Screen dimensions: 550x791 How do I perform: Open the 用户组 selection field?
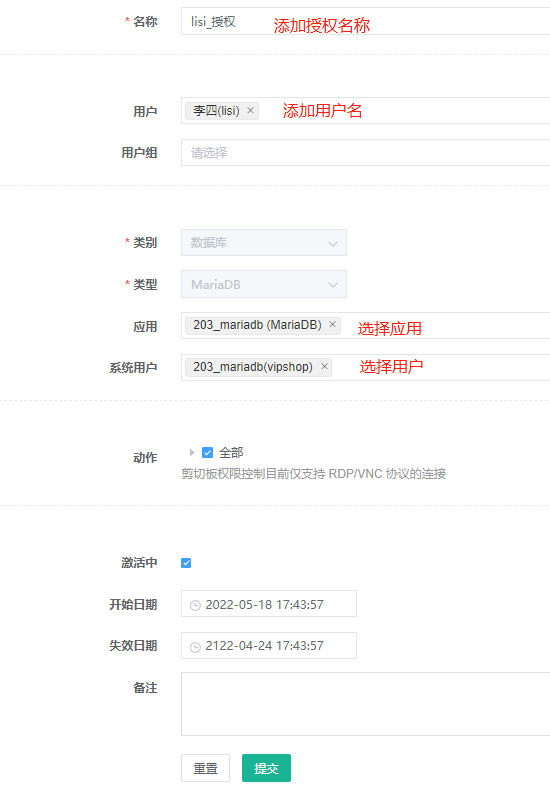(x=365, y=152)
